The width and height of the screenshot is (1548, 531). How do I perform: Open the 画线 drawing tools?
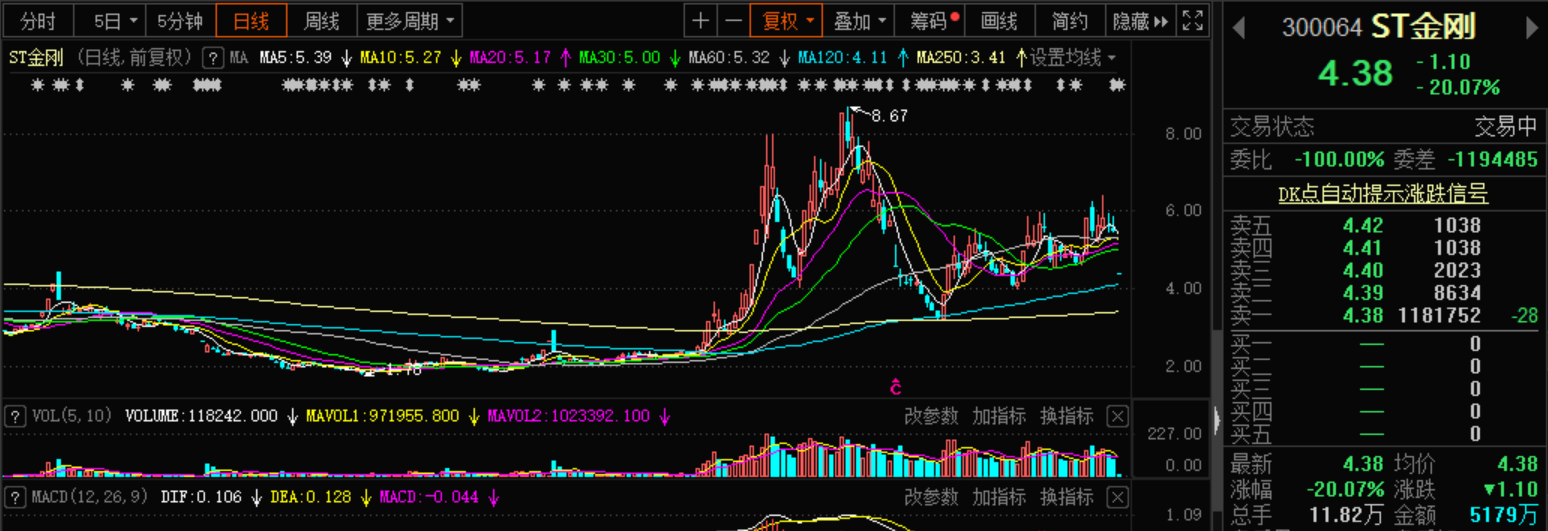(999, 21)
